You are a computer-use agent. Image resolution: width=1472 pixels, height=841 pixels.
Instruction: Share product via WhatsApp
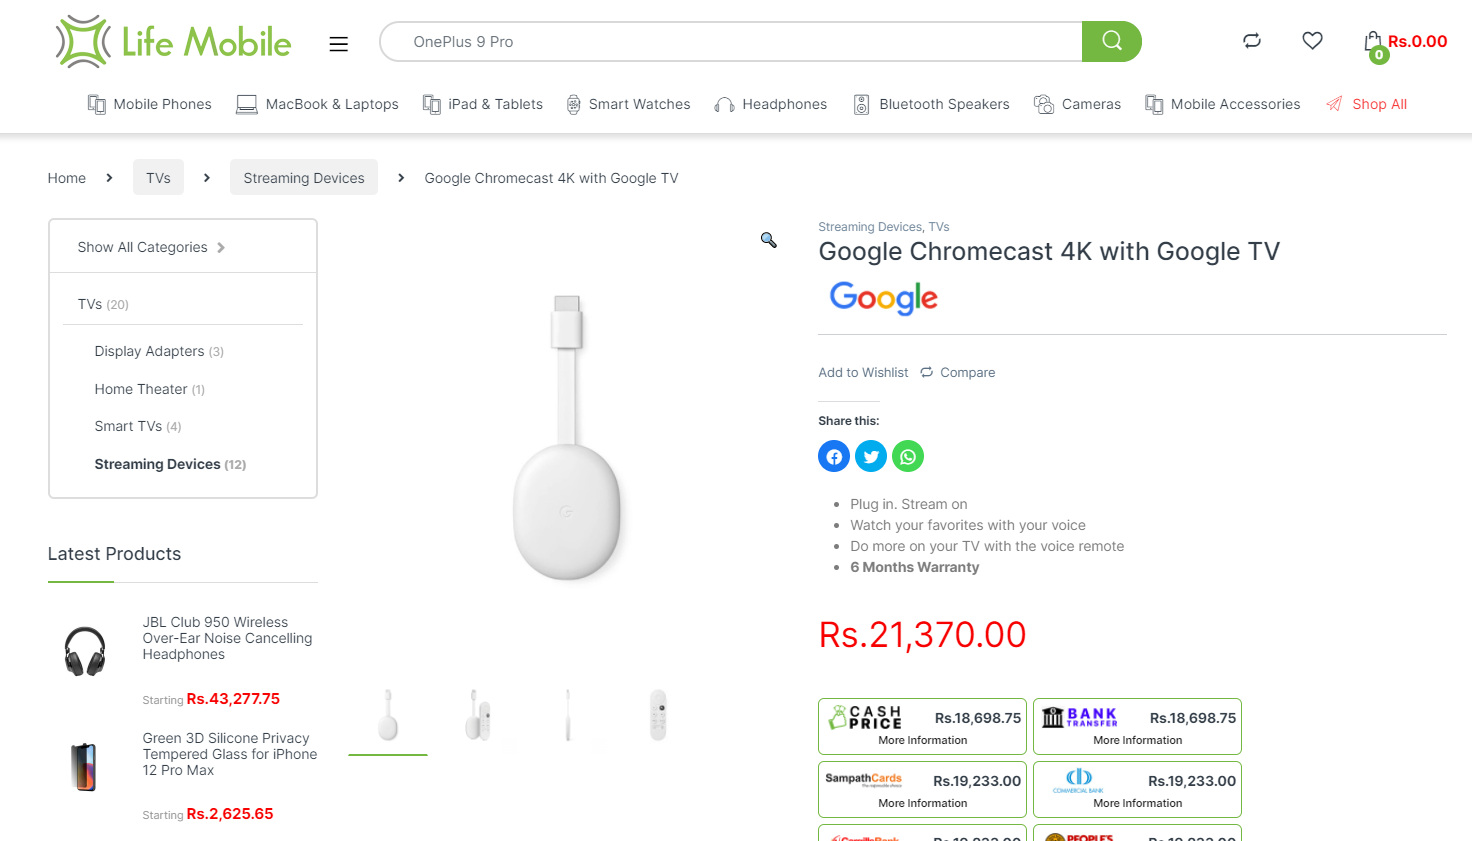(x=908, y=456)
